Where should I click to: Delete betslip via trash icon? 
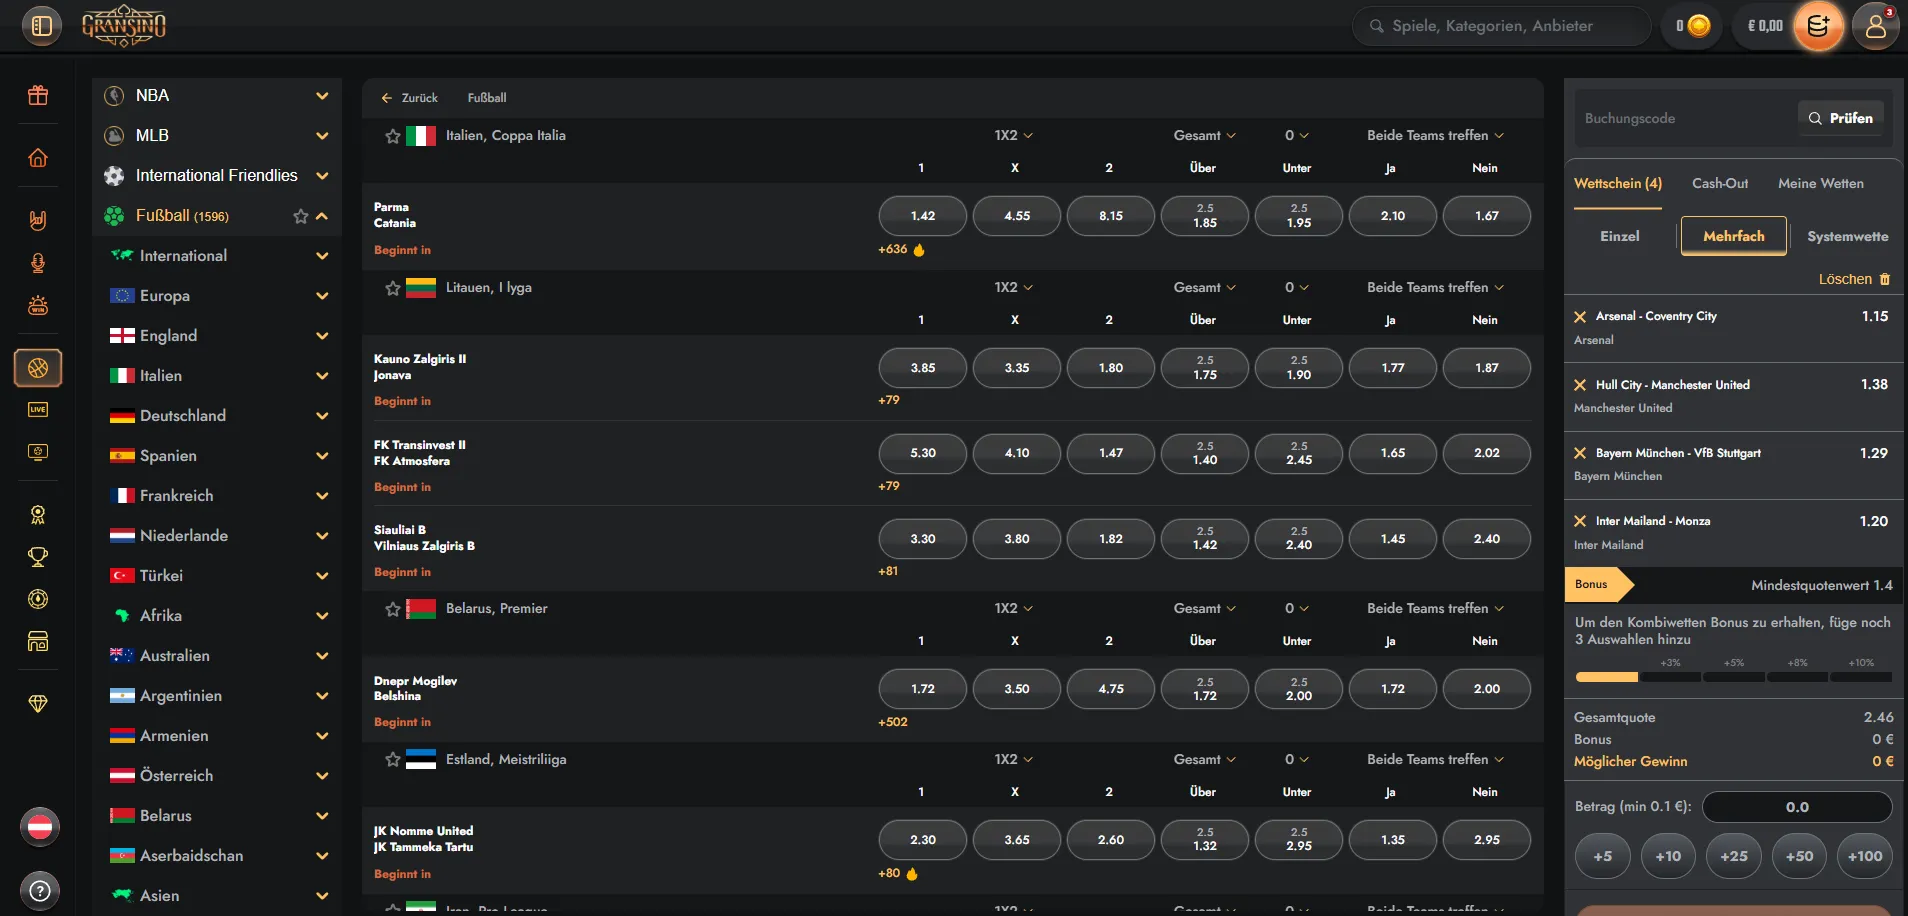[1885, 280]
